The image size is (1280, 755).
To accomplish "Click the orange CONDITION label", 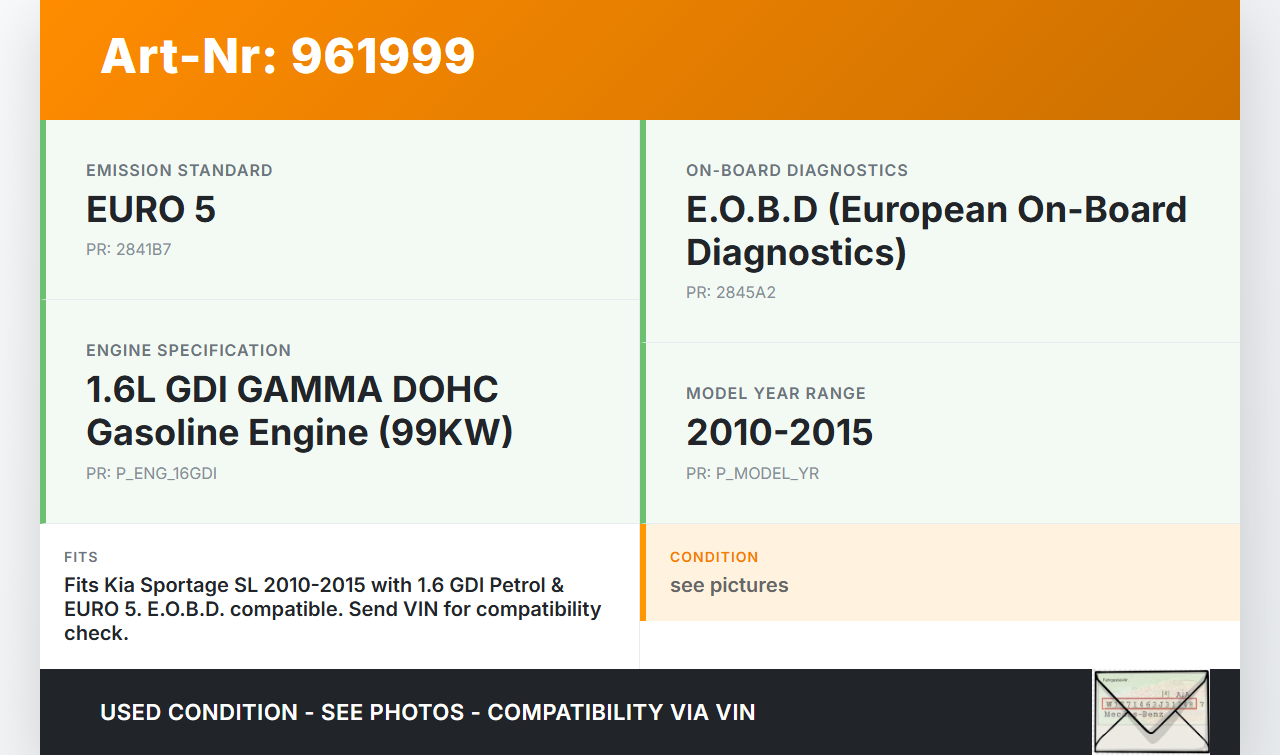I will 714,557.
